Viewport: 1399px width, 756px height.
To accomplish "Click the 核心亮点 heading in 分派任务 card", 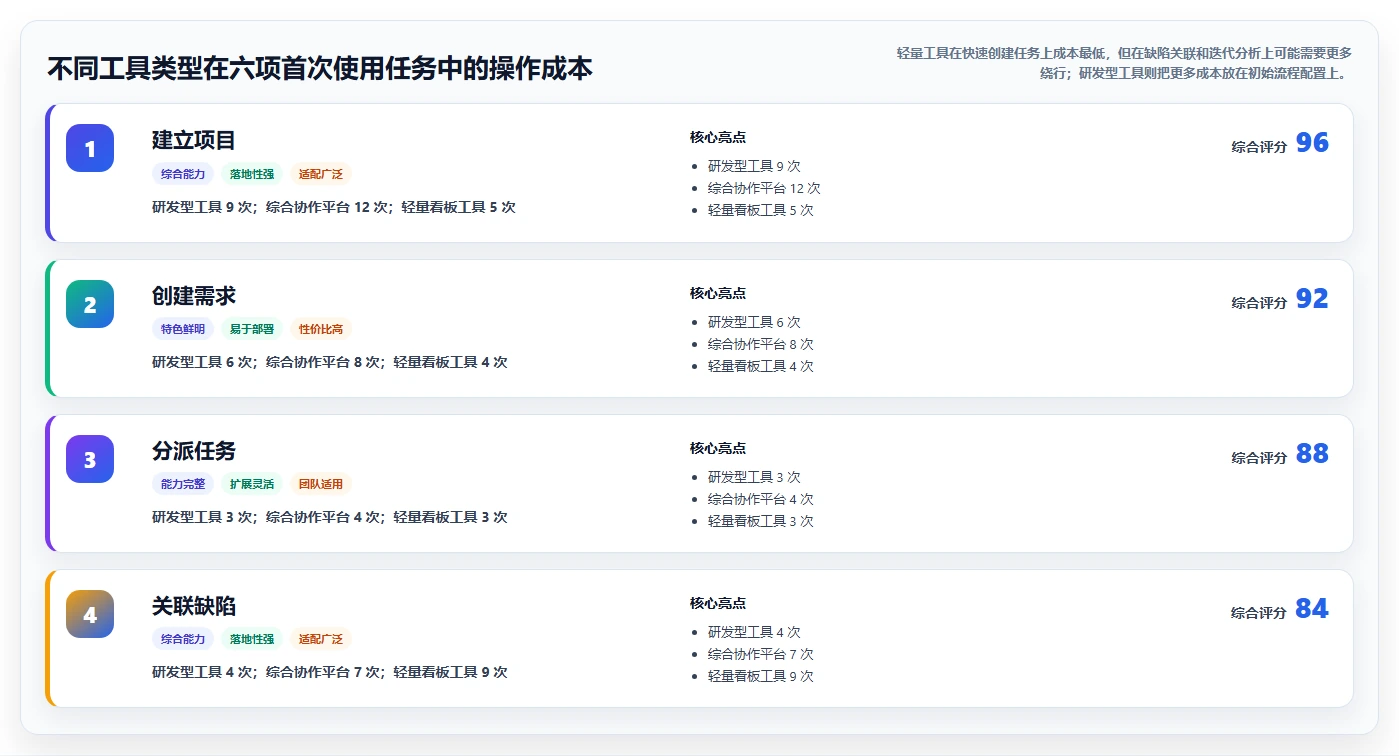I will [718, 449].
